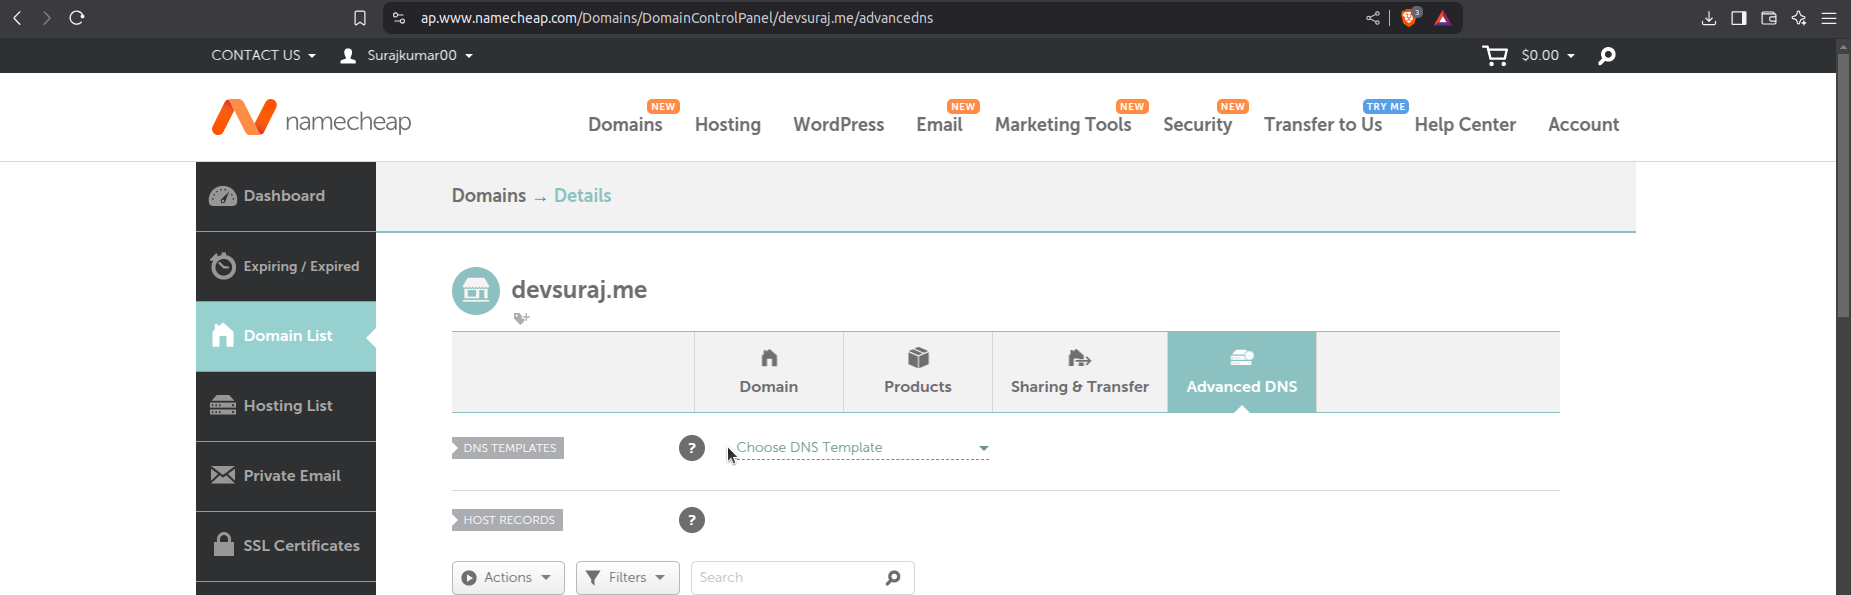Open the Security navigation menu
This screenshot has height=595, width=1851.
tap(1197, 125)
